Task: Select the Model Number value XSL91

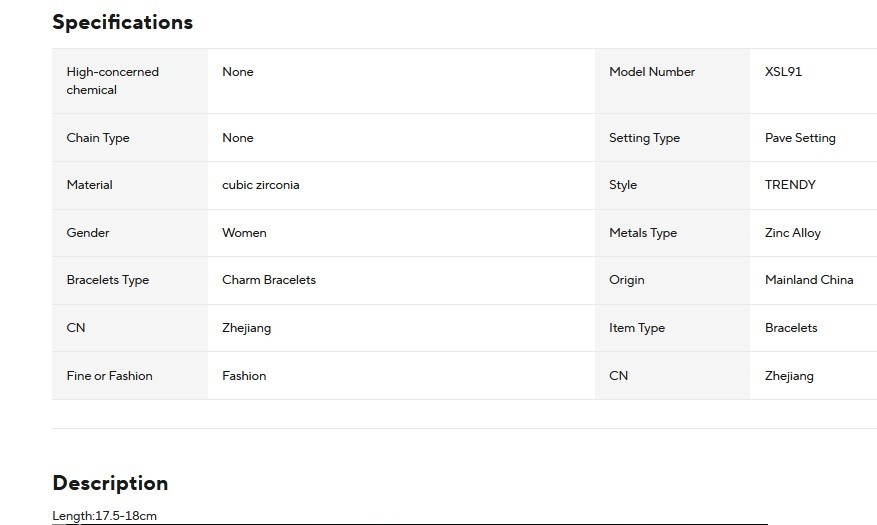Action: pyautogui.click(x=783, y=72)
